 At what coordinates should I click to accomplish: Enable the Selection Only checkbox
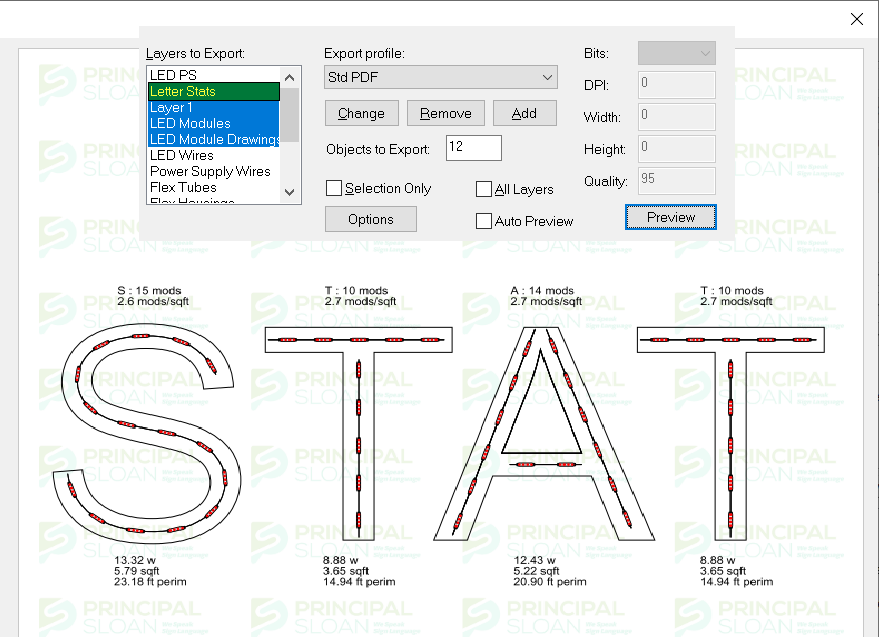334,189
